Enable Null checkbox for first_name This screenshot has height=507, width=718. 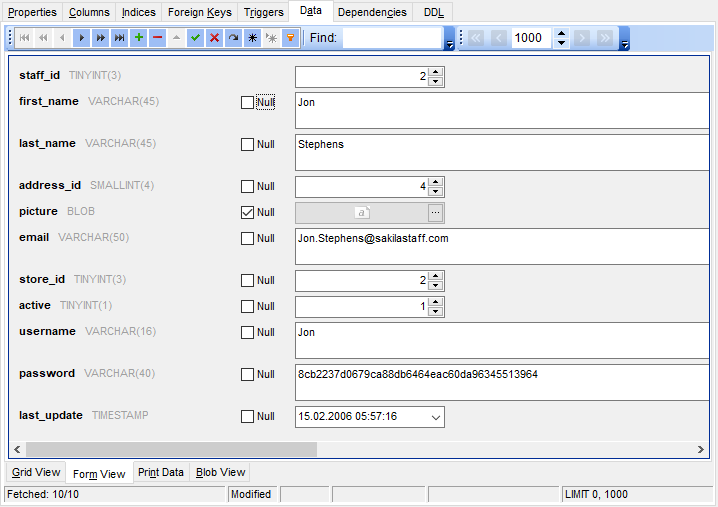[x=248, y=102]
